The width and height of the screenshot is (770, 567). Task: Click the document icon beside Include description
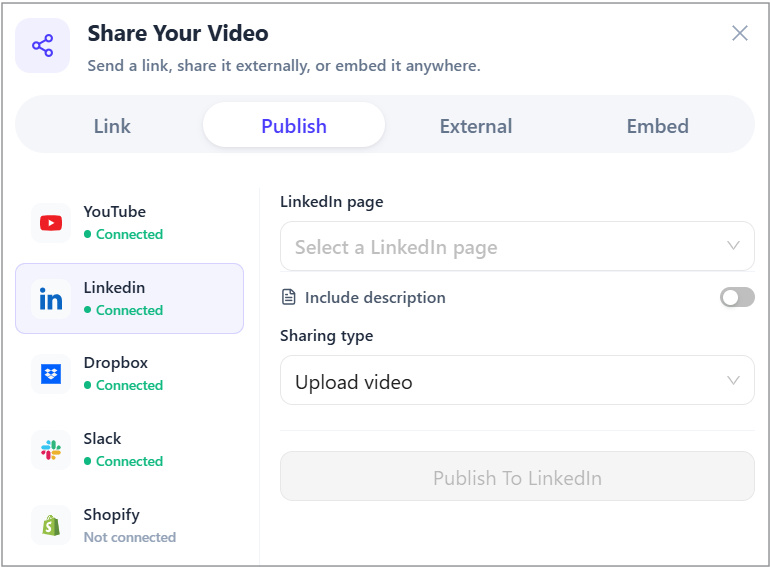click(289, 297)
